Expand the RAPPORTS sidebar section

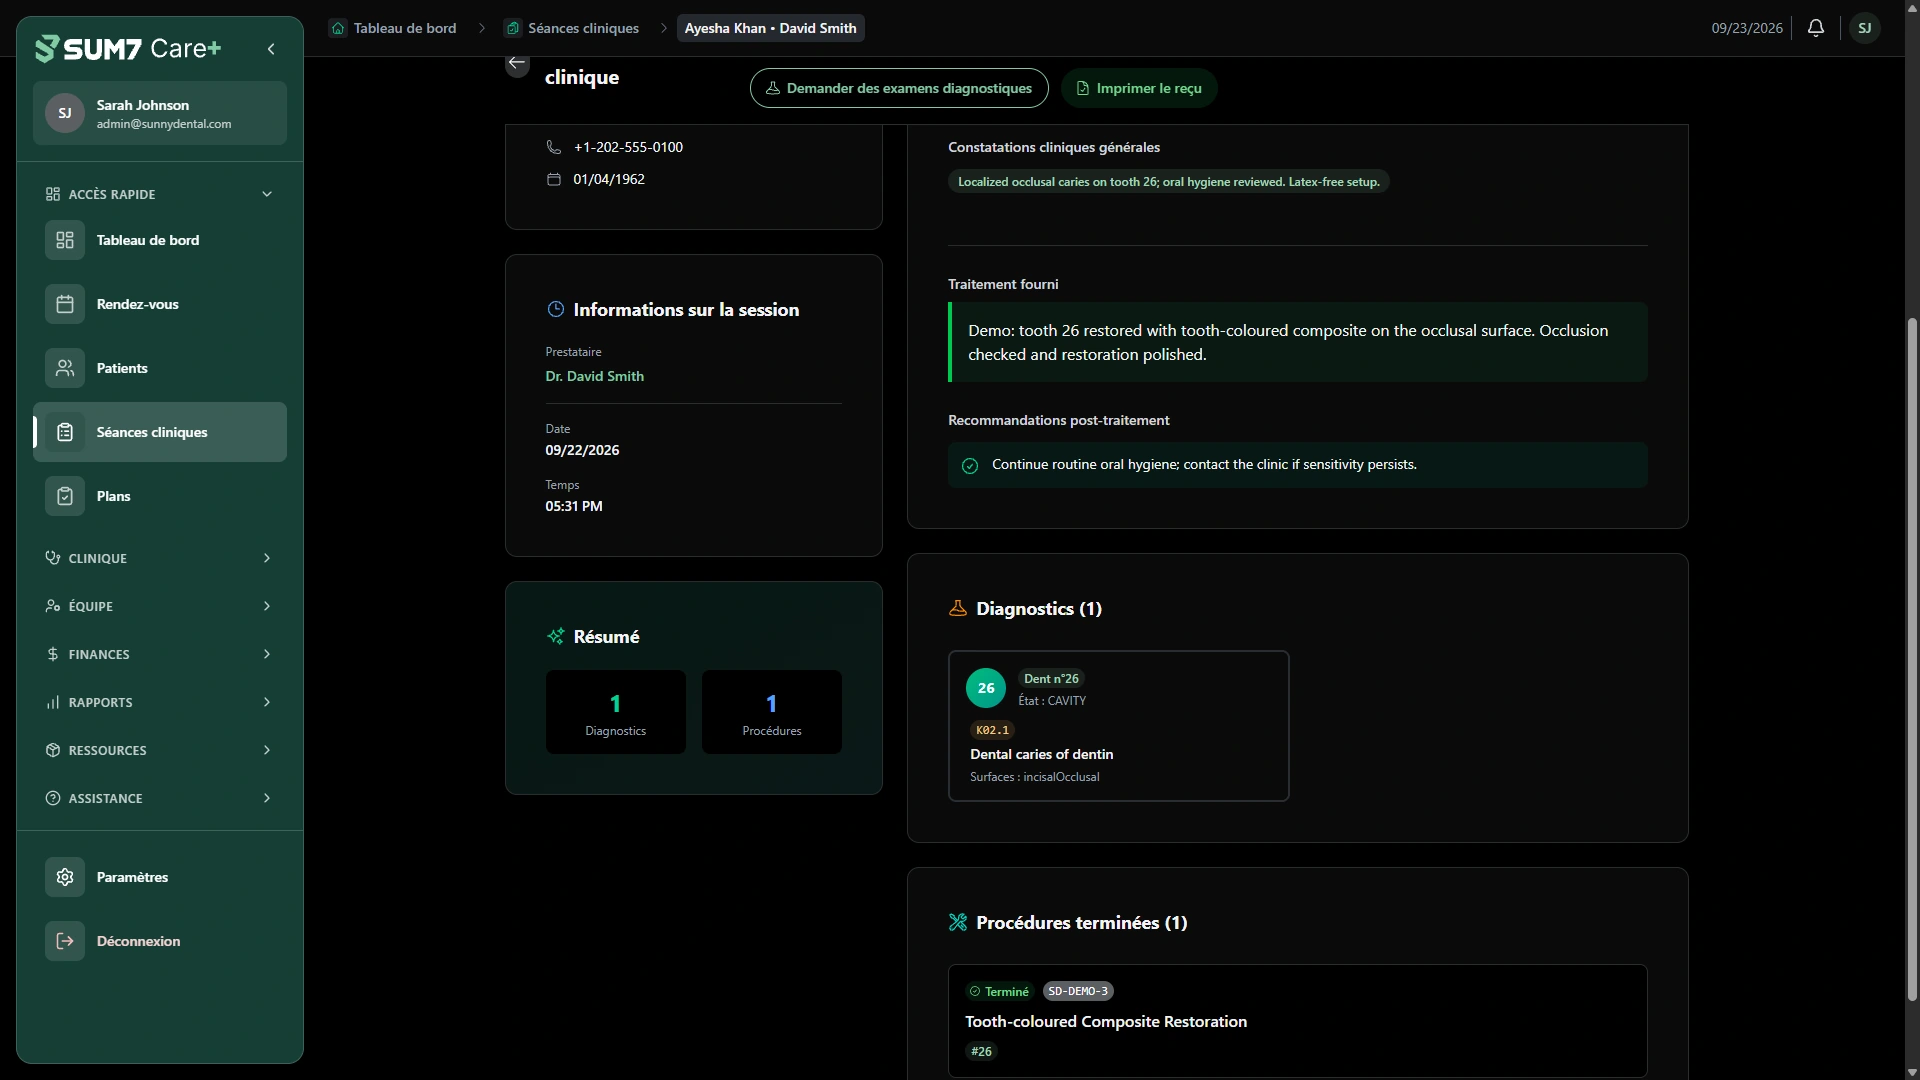coord(160,702)
